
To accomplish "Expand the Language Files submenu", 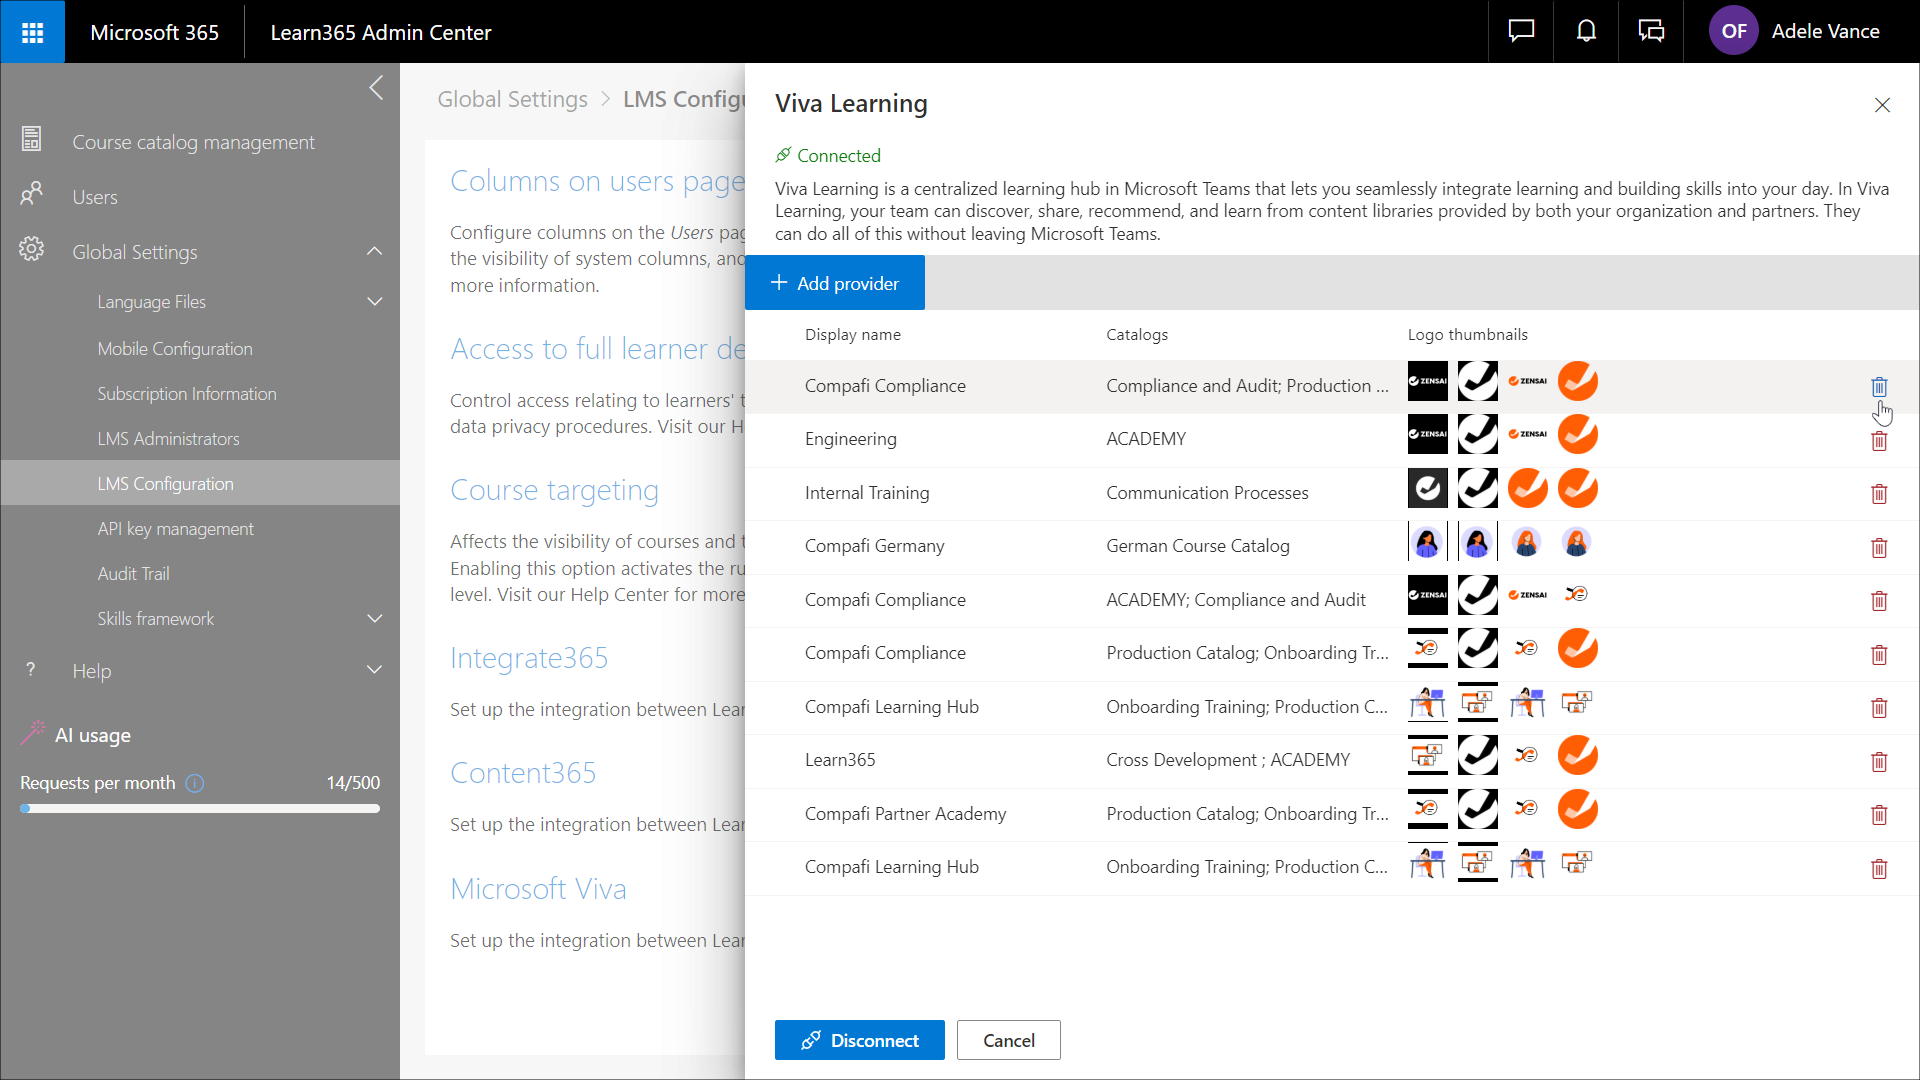I will click(x=375, y=302).
